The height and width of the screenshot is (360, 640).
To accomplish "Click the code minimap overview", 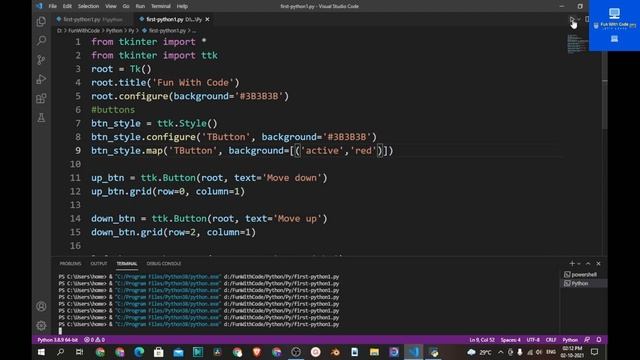I will (x=577, y=44).
